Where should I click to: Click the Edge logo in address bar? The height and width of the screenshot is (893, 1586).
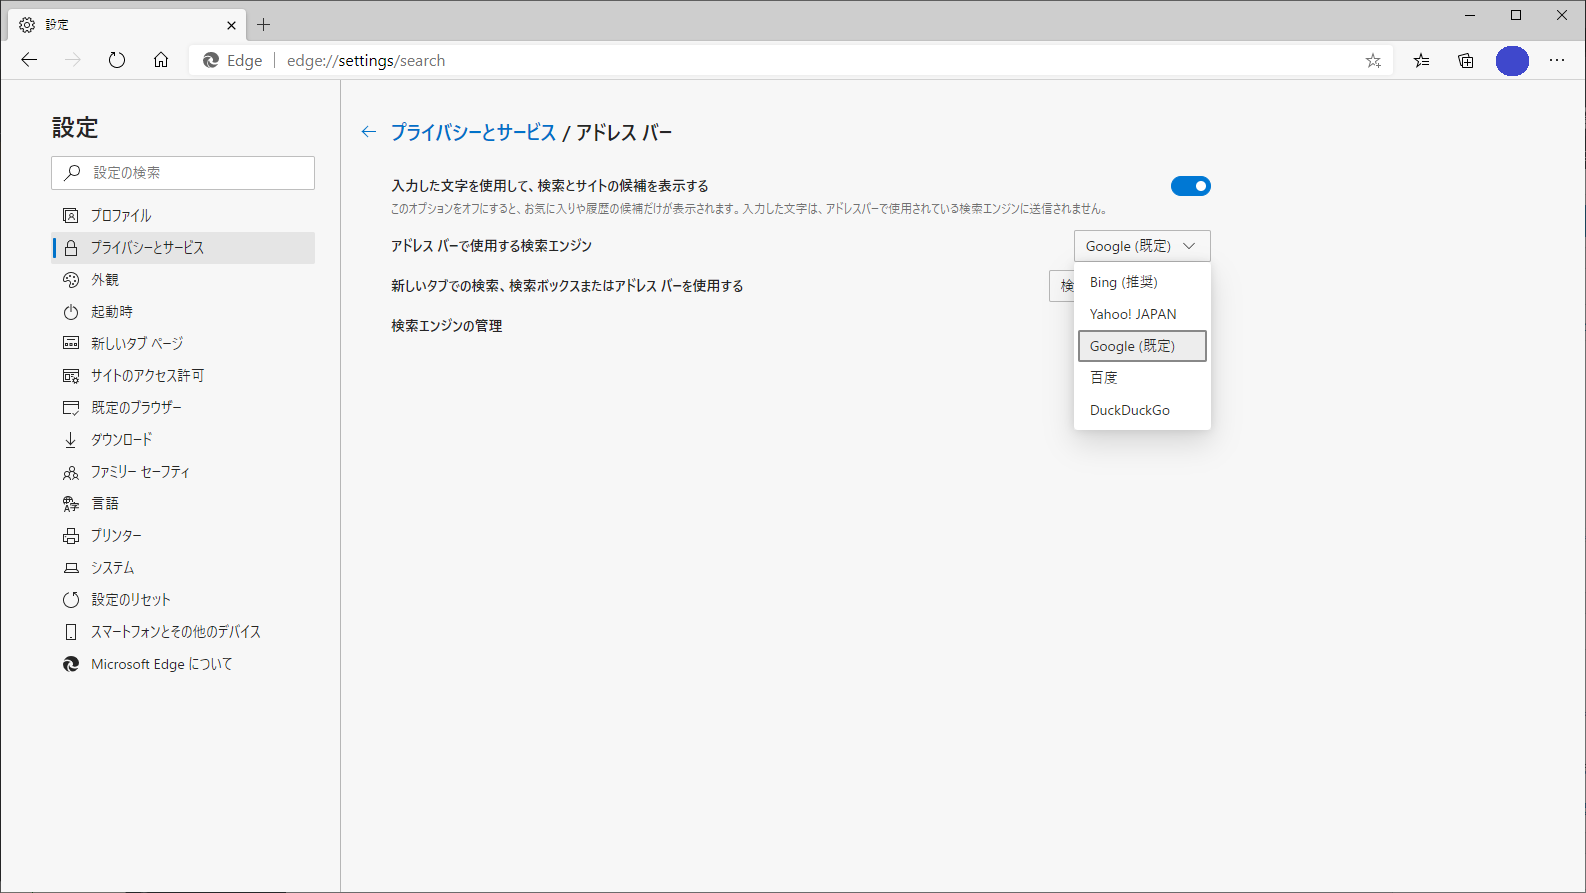(211, 60)
